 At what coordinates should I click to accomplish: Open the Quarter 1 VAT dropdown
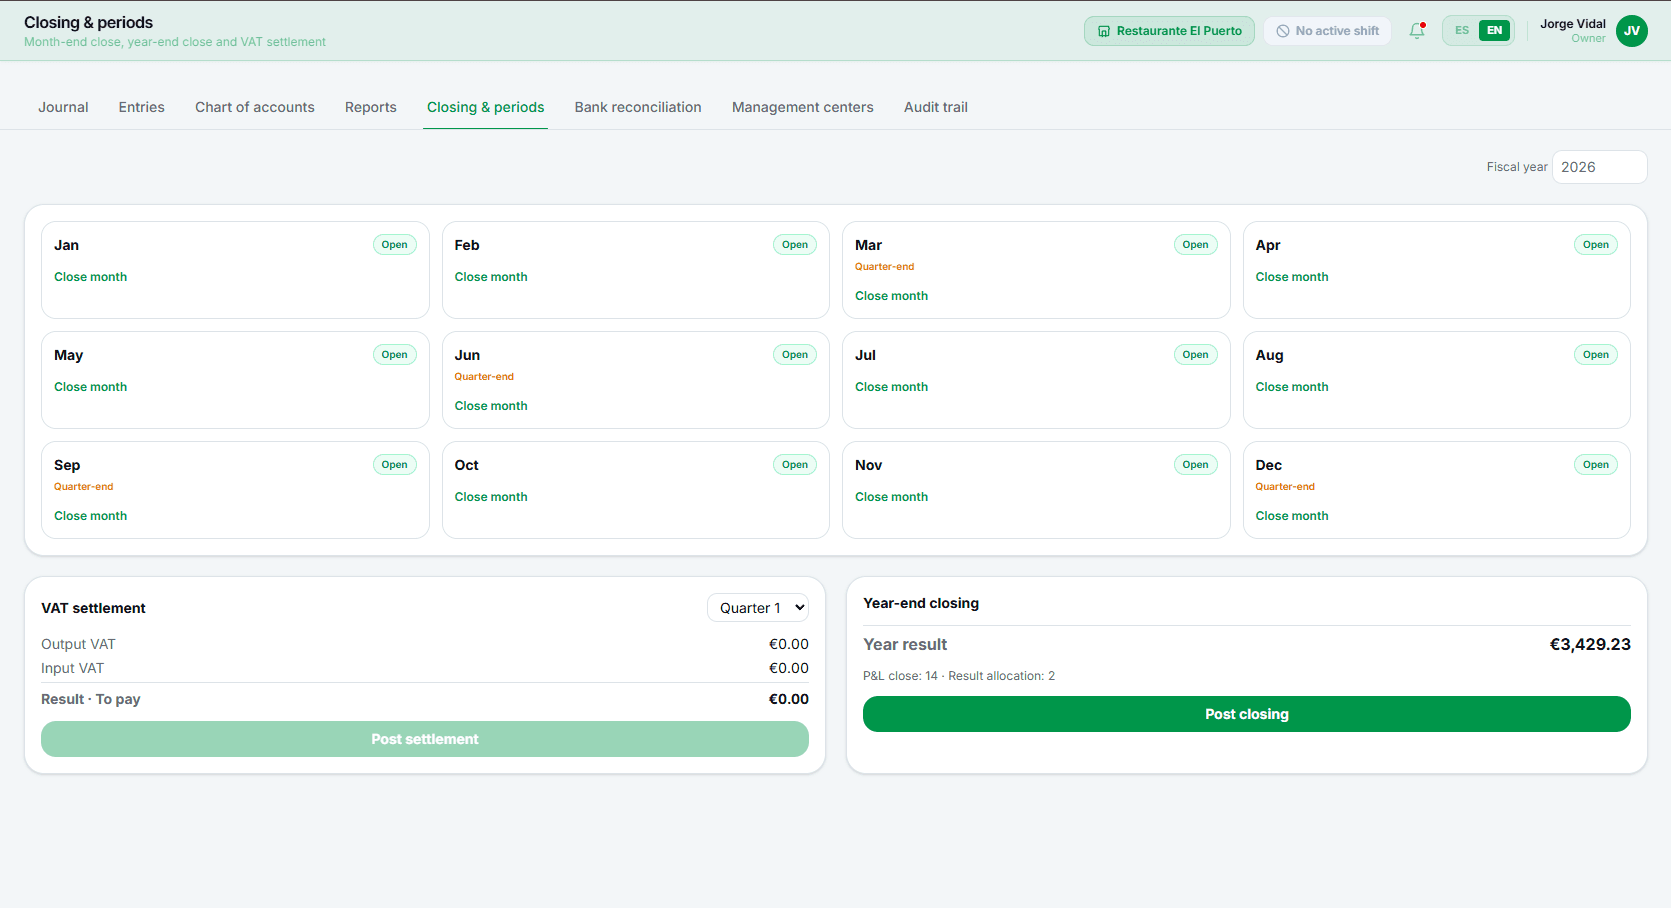pos(758,608)
